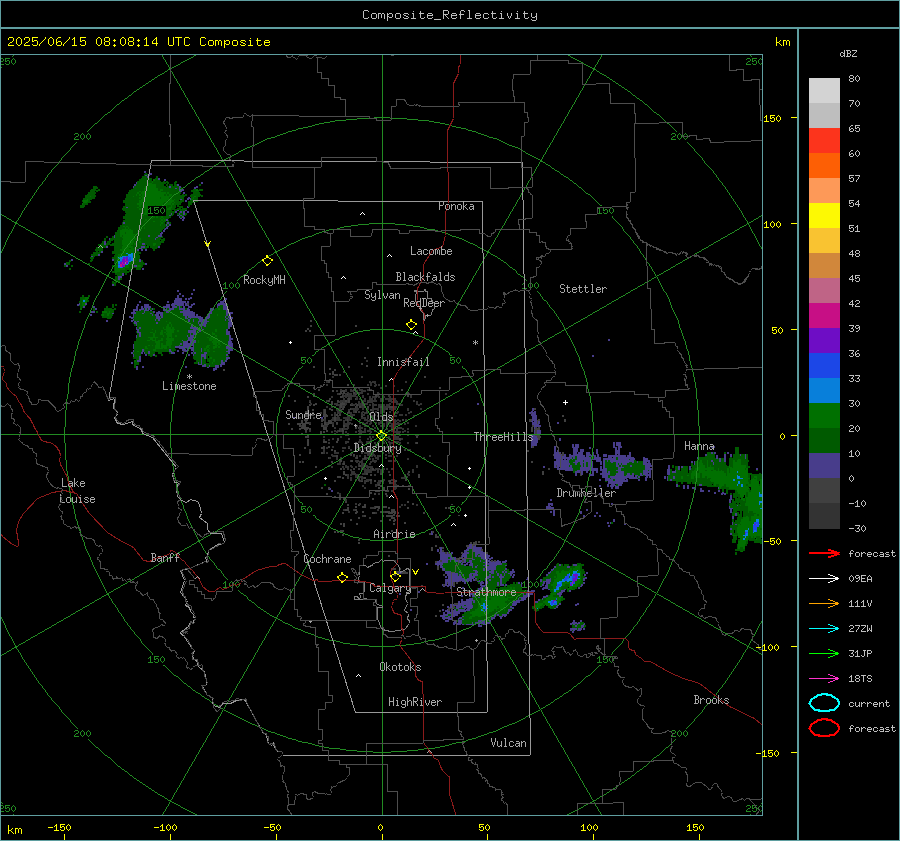Click the bright green 30-20 dBZ swatch
This screenshot has height=841, width=900.
tap(824, 416)
